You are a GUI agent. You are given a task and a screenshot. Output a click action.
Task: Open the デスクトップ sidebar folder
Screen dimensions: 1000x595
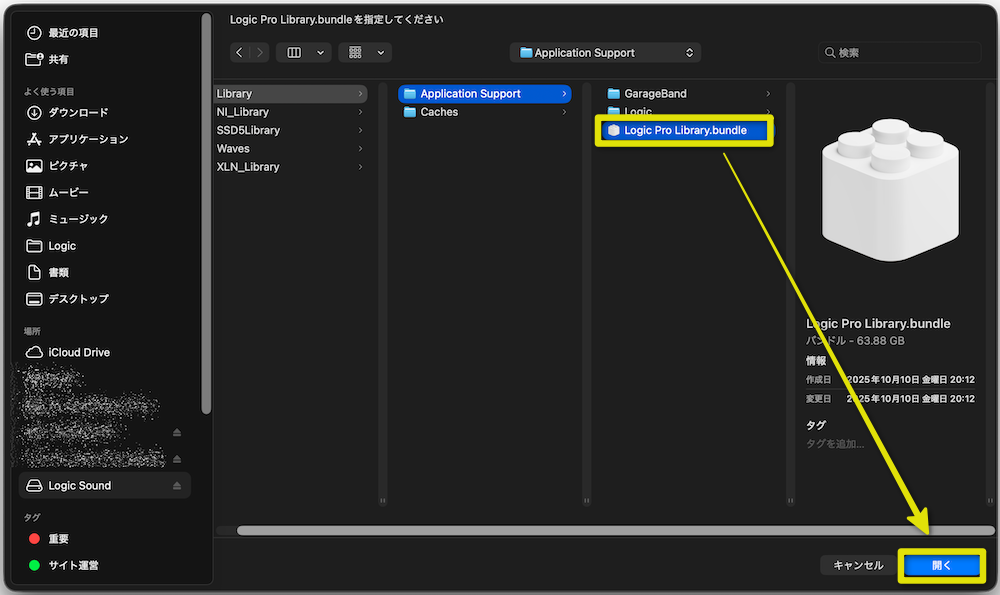click(80, 298)
